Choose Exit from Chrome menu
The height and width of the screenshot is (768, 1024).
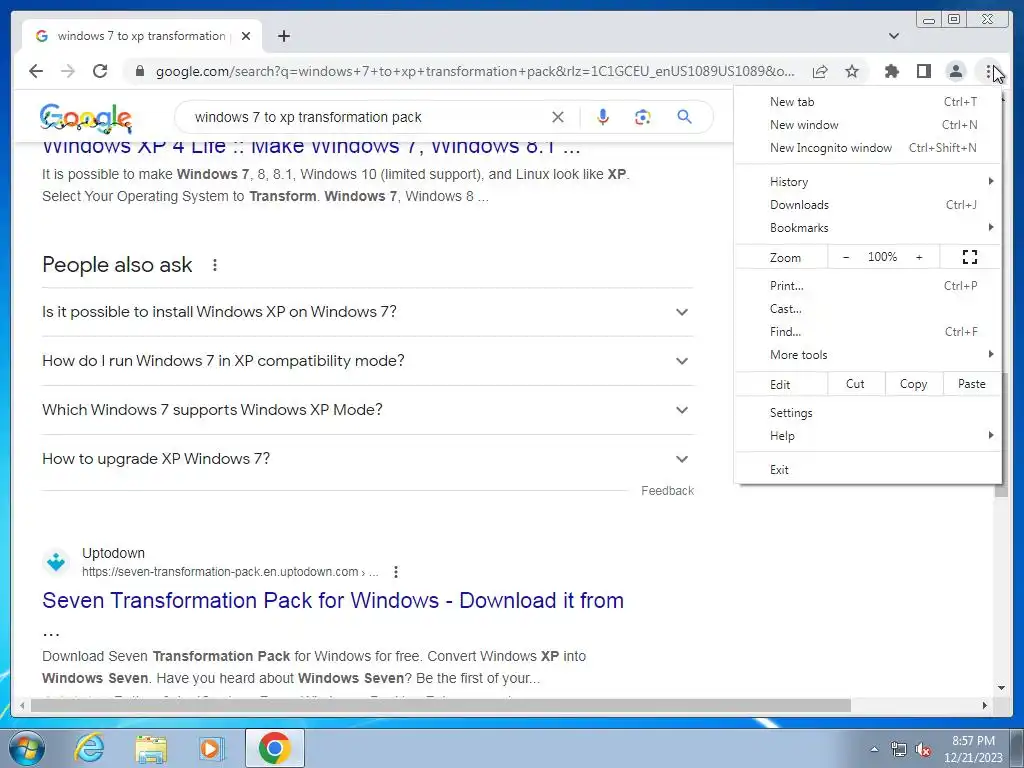coord(867,470)
